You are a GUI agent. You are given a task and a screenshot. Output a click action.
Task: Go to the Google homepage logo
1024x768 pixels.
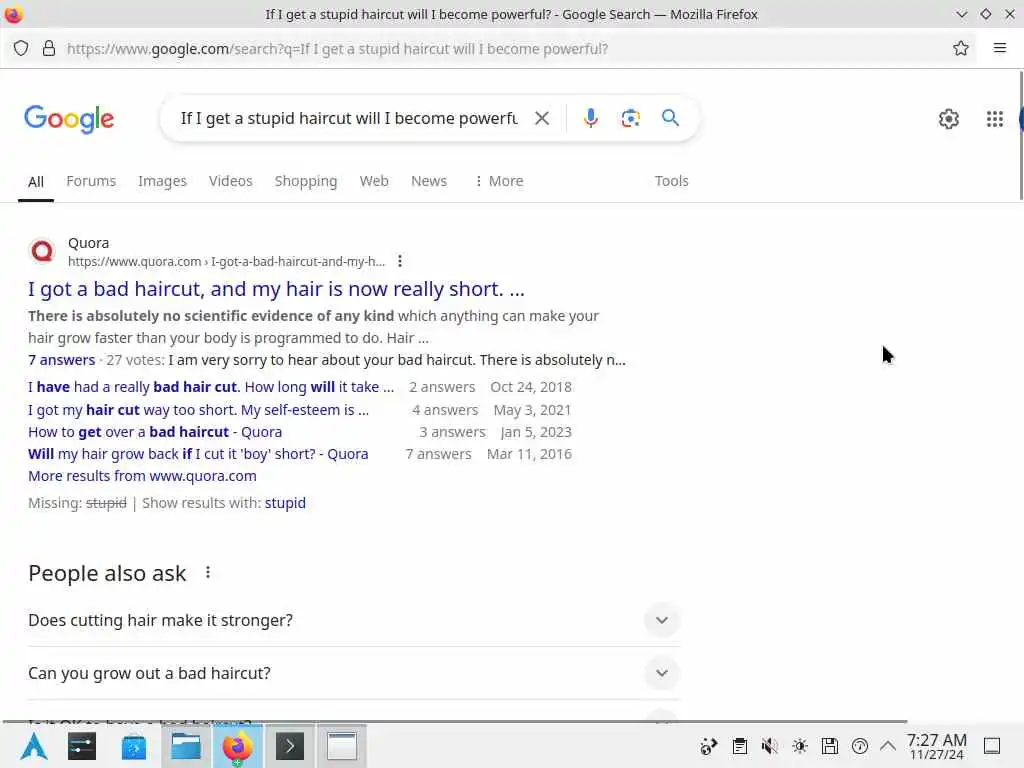69,119
